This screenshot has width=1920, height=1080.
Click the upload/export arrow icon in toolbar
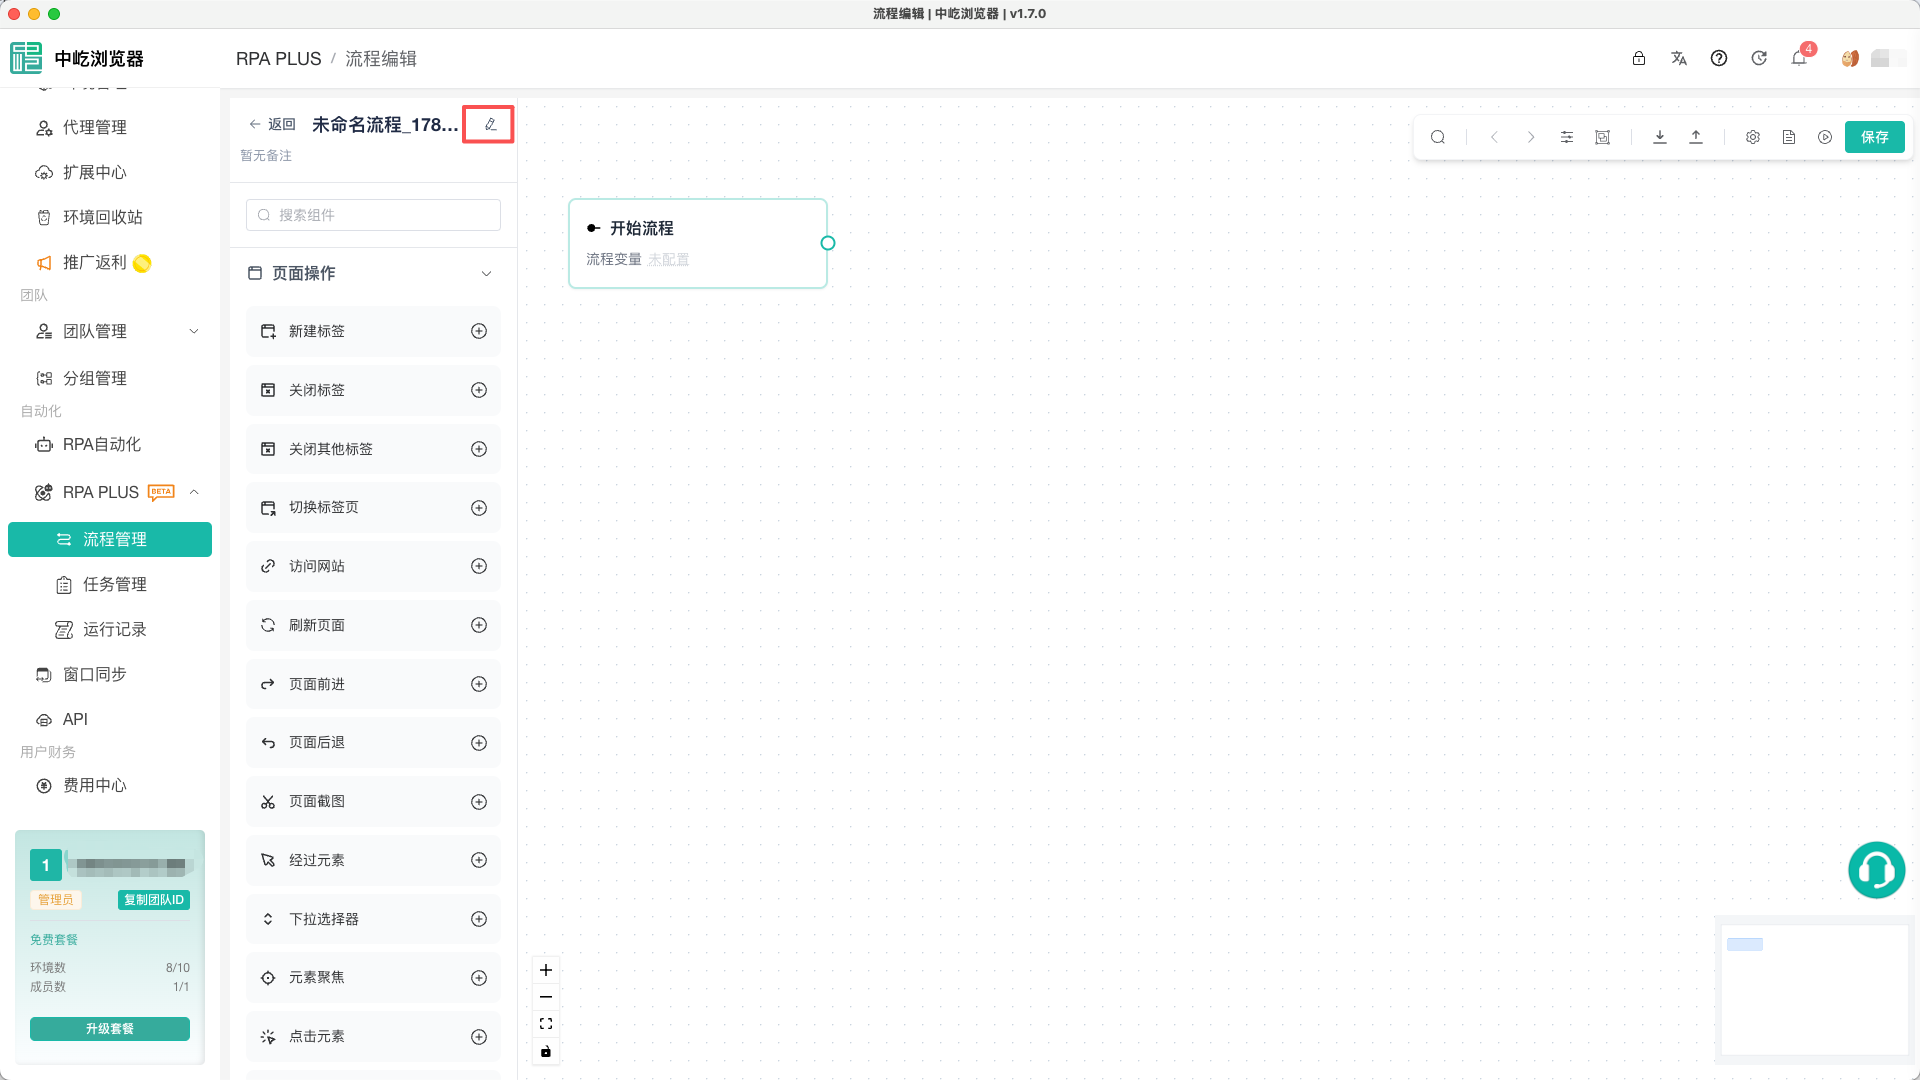click(1696, 137)
